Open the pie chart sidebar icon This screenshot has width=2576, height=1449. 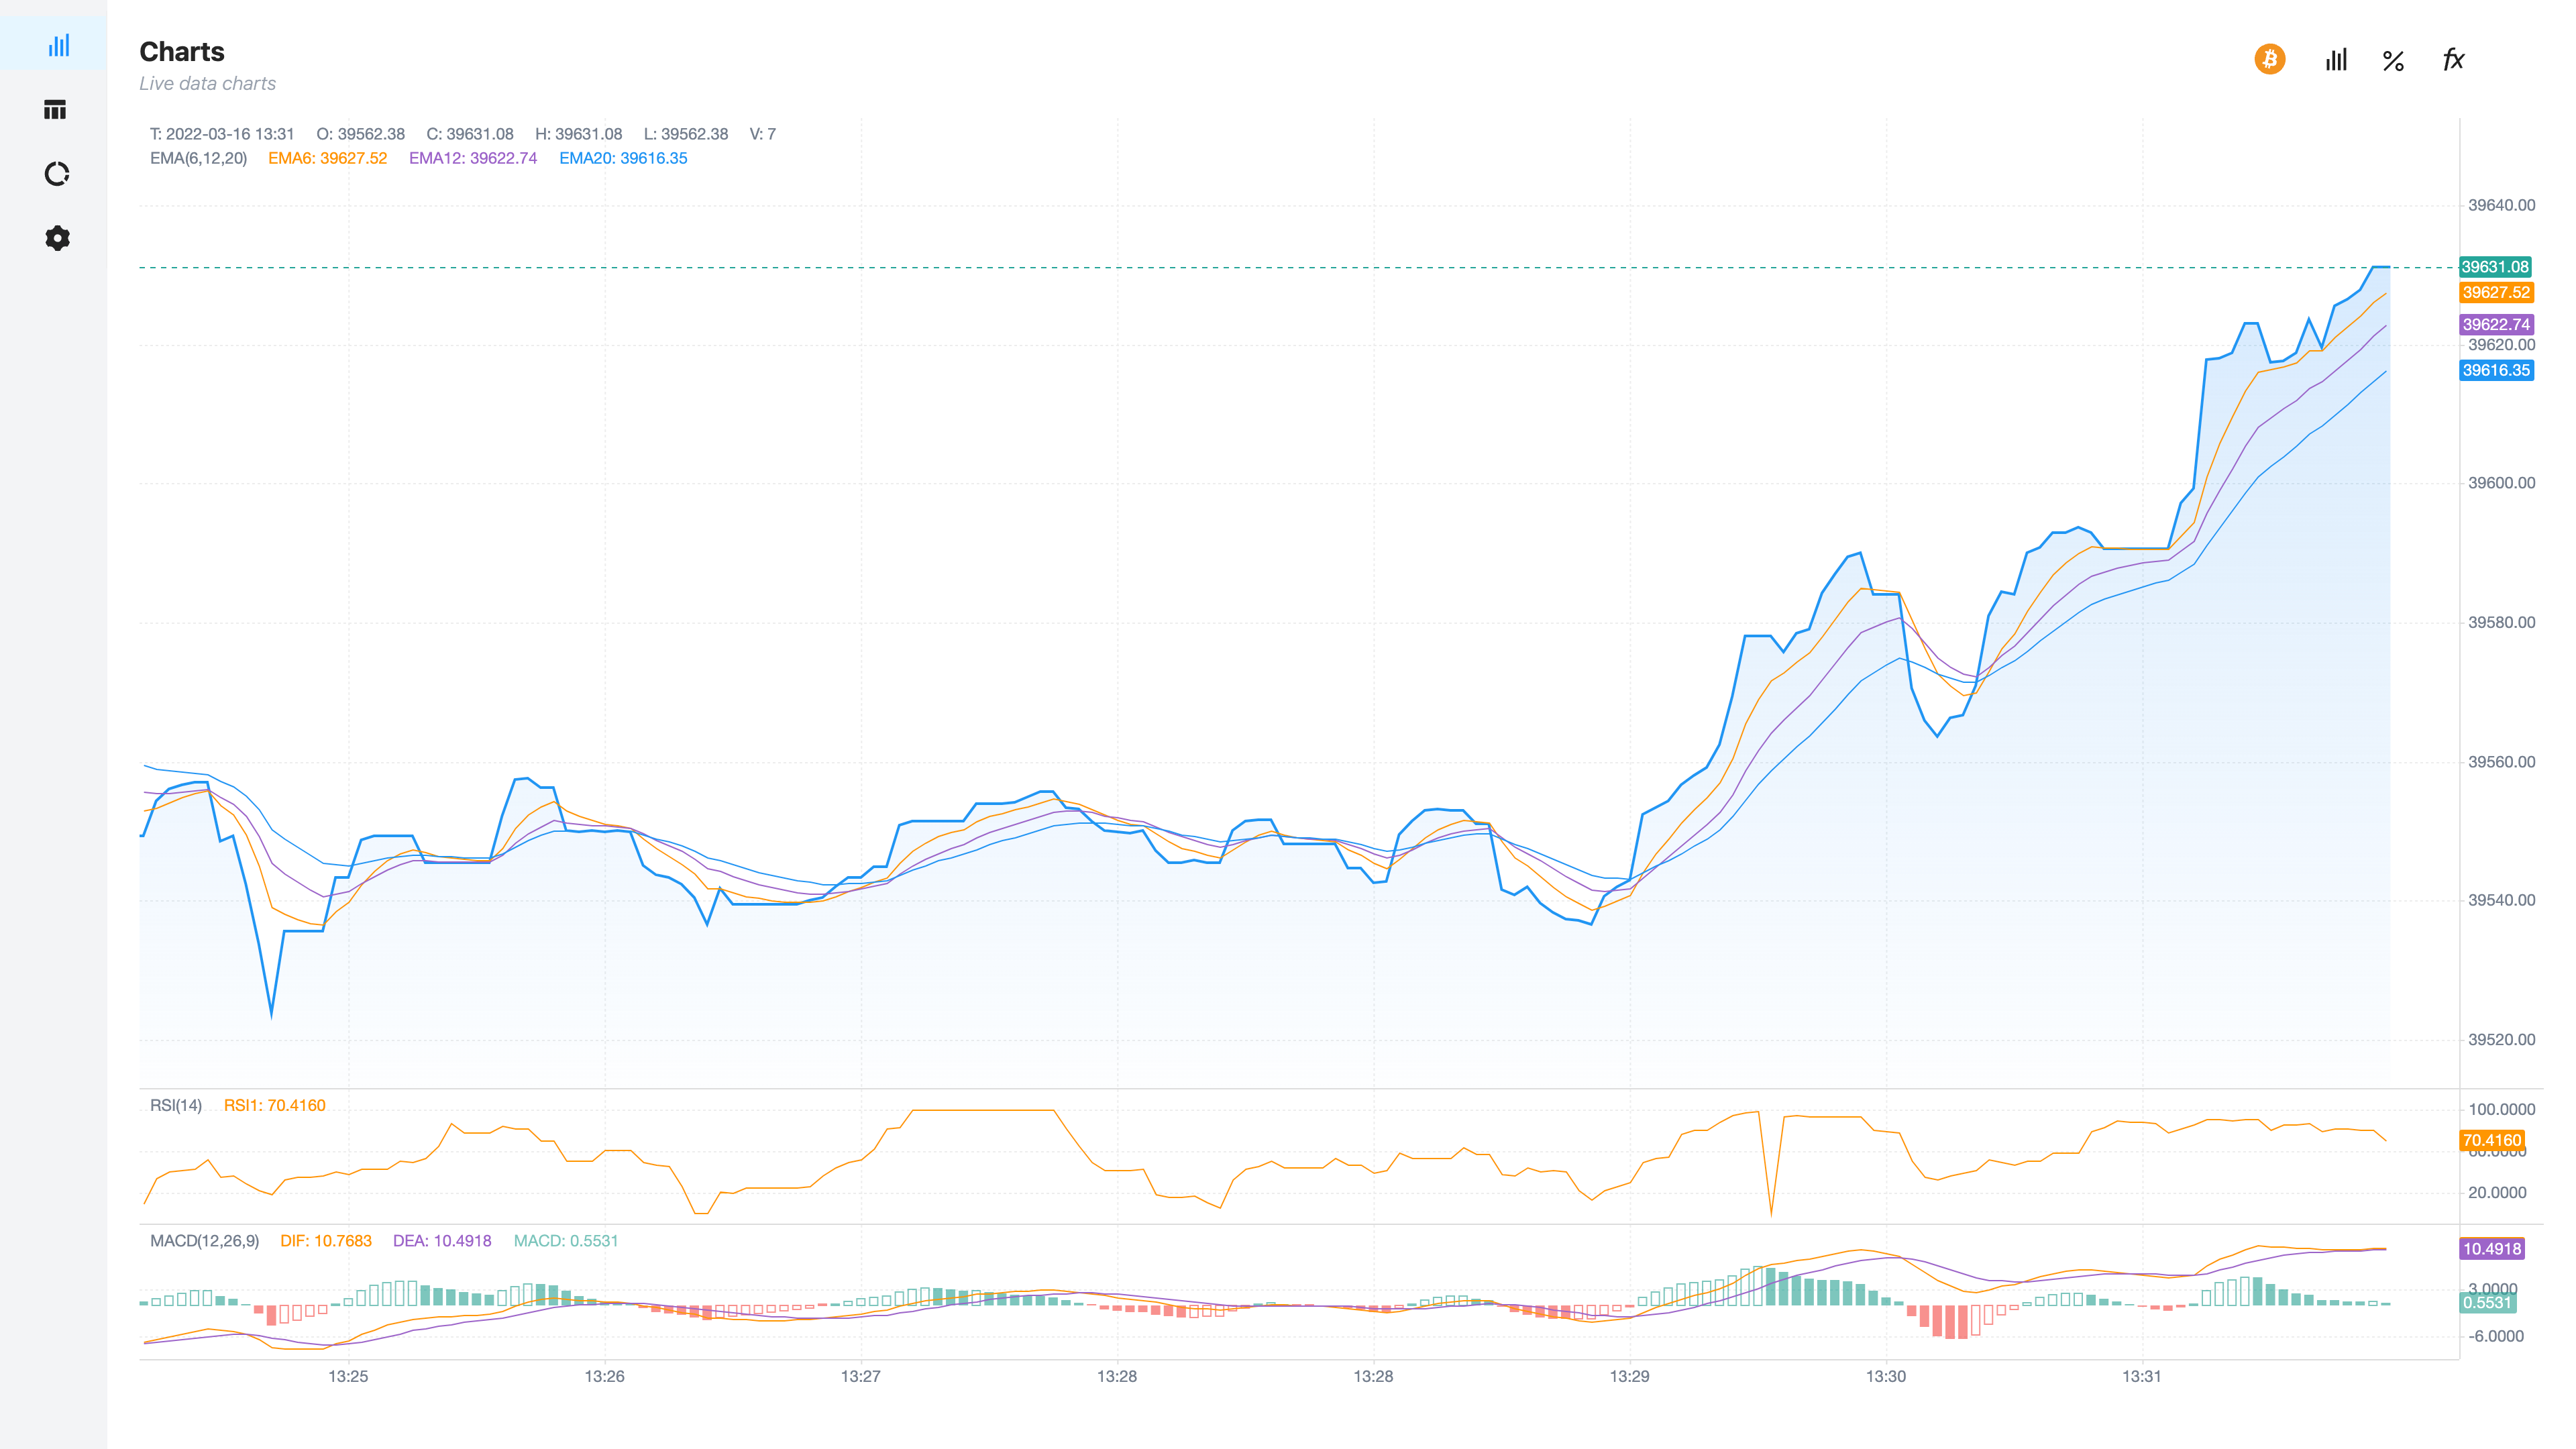pos(57,174)
